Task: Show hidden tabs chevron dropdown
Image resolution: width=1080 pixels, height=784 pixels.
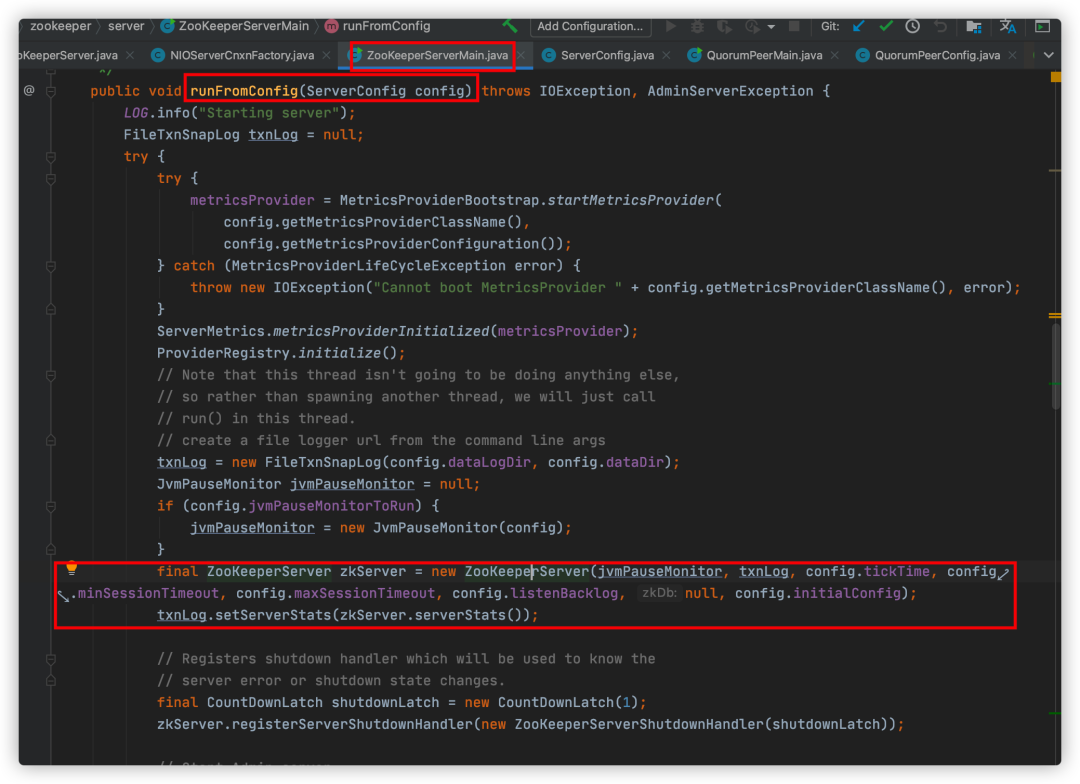Action: point(1048,55)
